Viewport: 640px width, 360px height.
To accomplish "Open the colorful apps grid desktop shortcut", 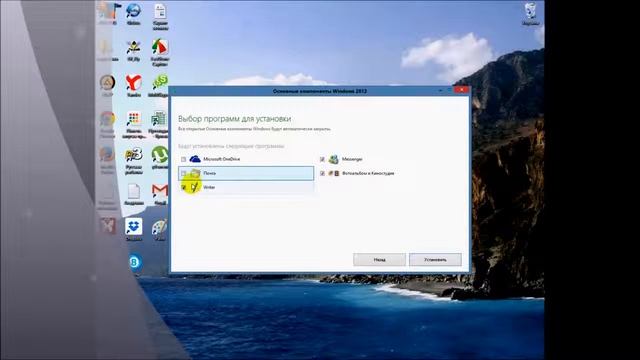I will point(133,125).
